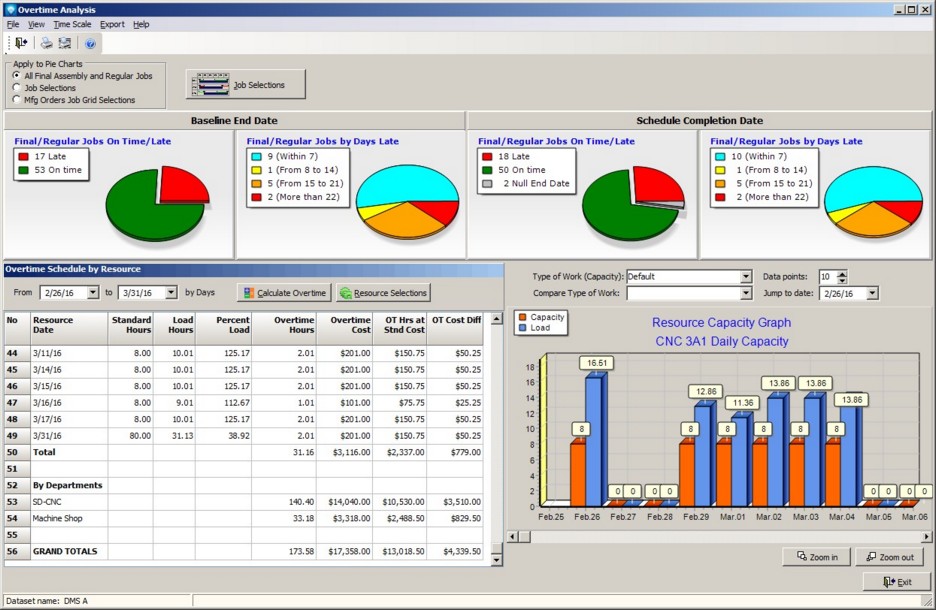Viewport: 936px width, 610px height.
Task: Click the printer icon in toolbar
Action: pos(46,43)
